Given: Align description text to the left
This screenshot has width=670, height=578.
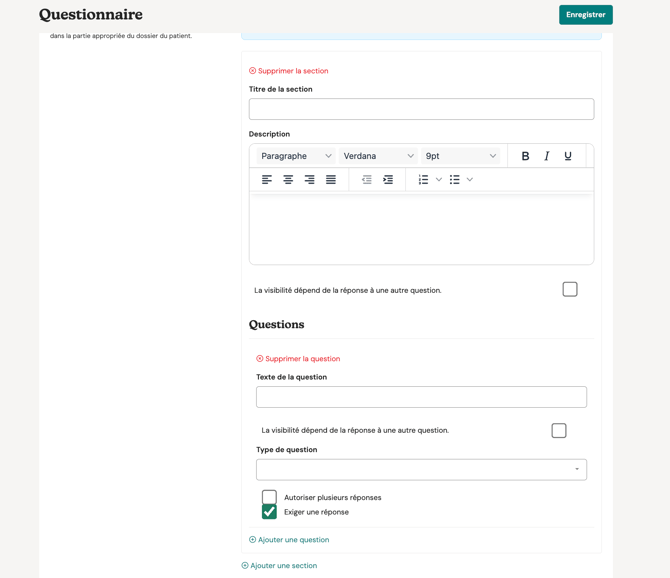Looking at the screenshot, I should pos(267,180).
